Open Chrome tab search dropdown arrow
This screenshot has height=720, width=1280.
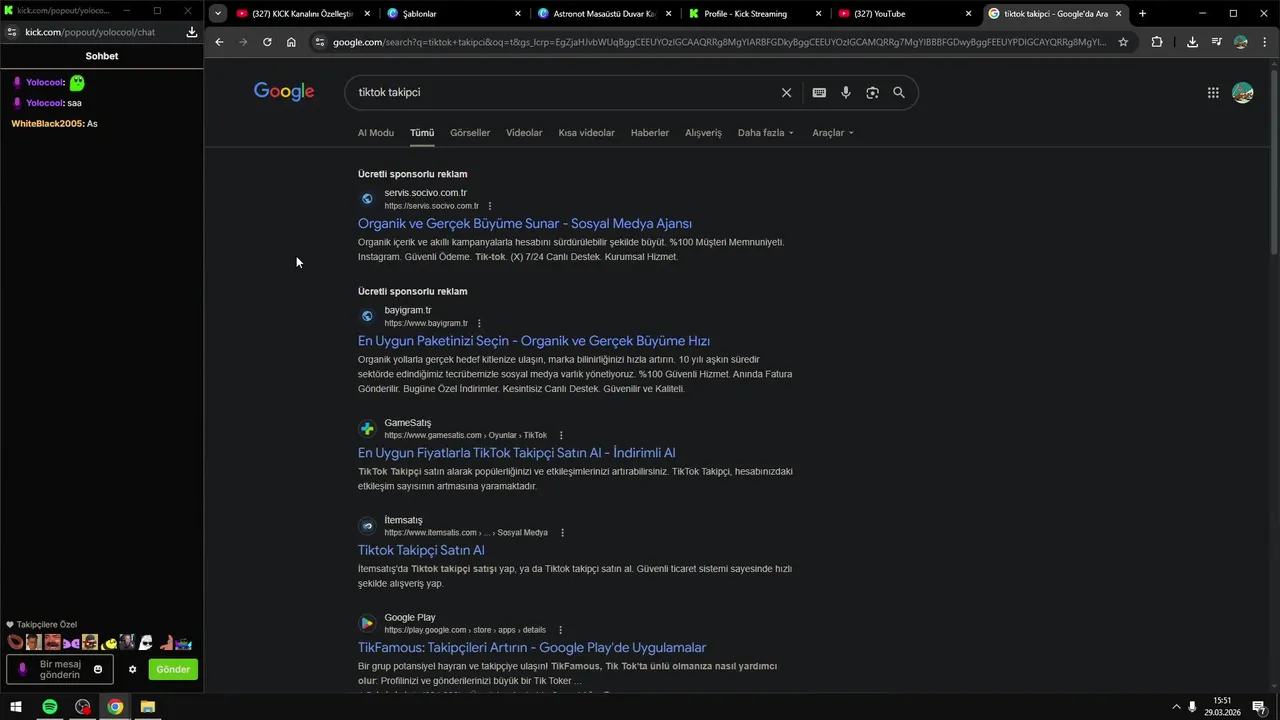pyautogui.click(x=218, y=14)
